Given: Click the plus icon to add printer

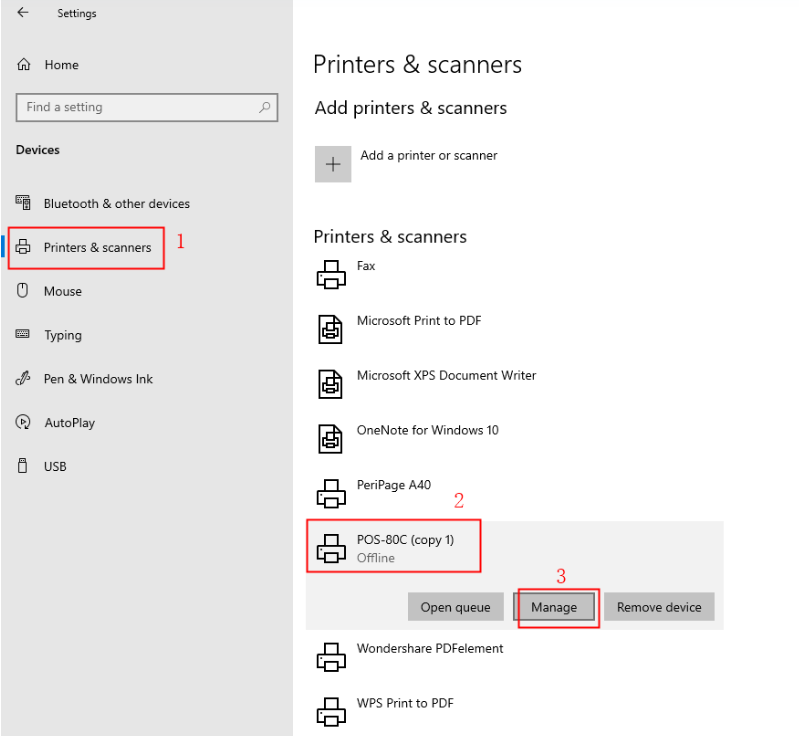Looking at the screenshot, I should point(333,164).
